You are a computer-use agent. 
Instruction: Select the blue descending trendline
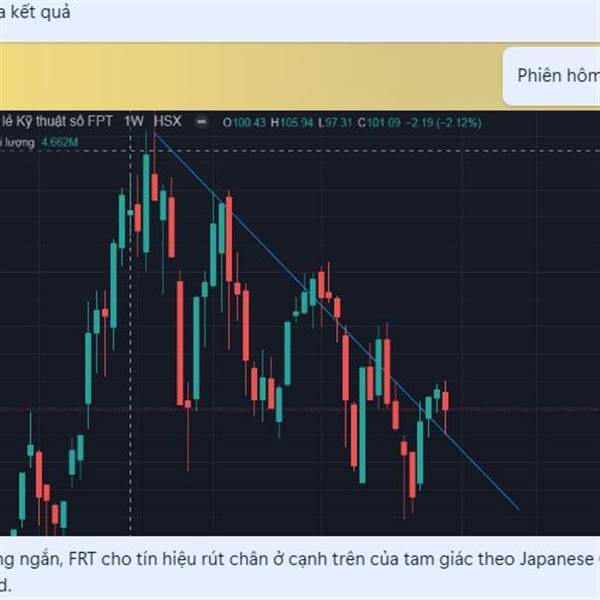tap(337, 321)
